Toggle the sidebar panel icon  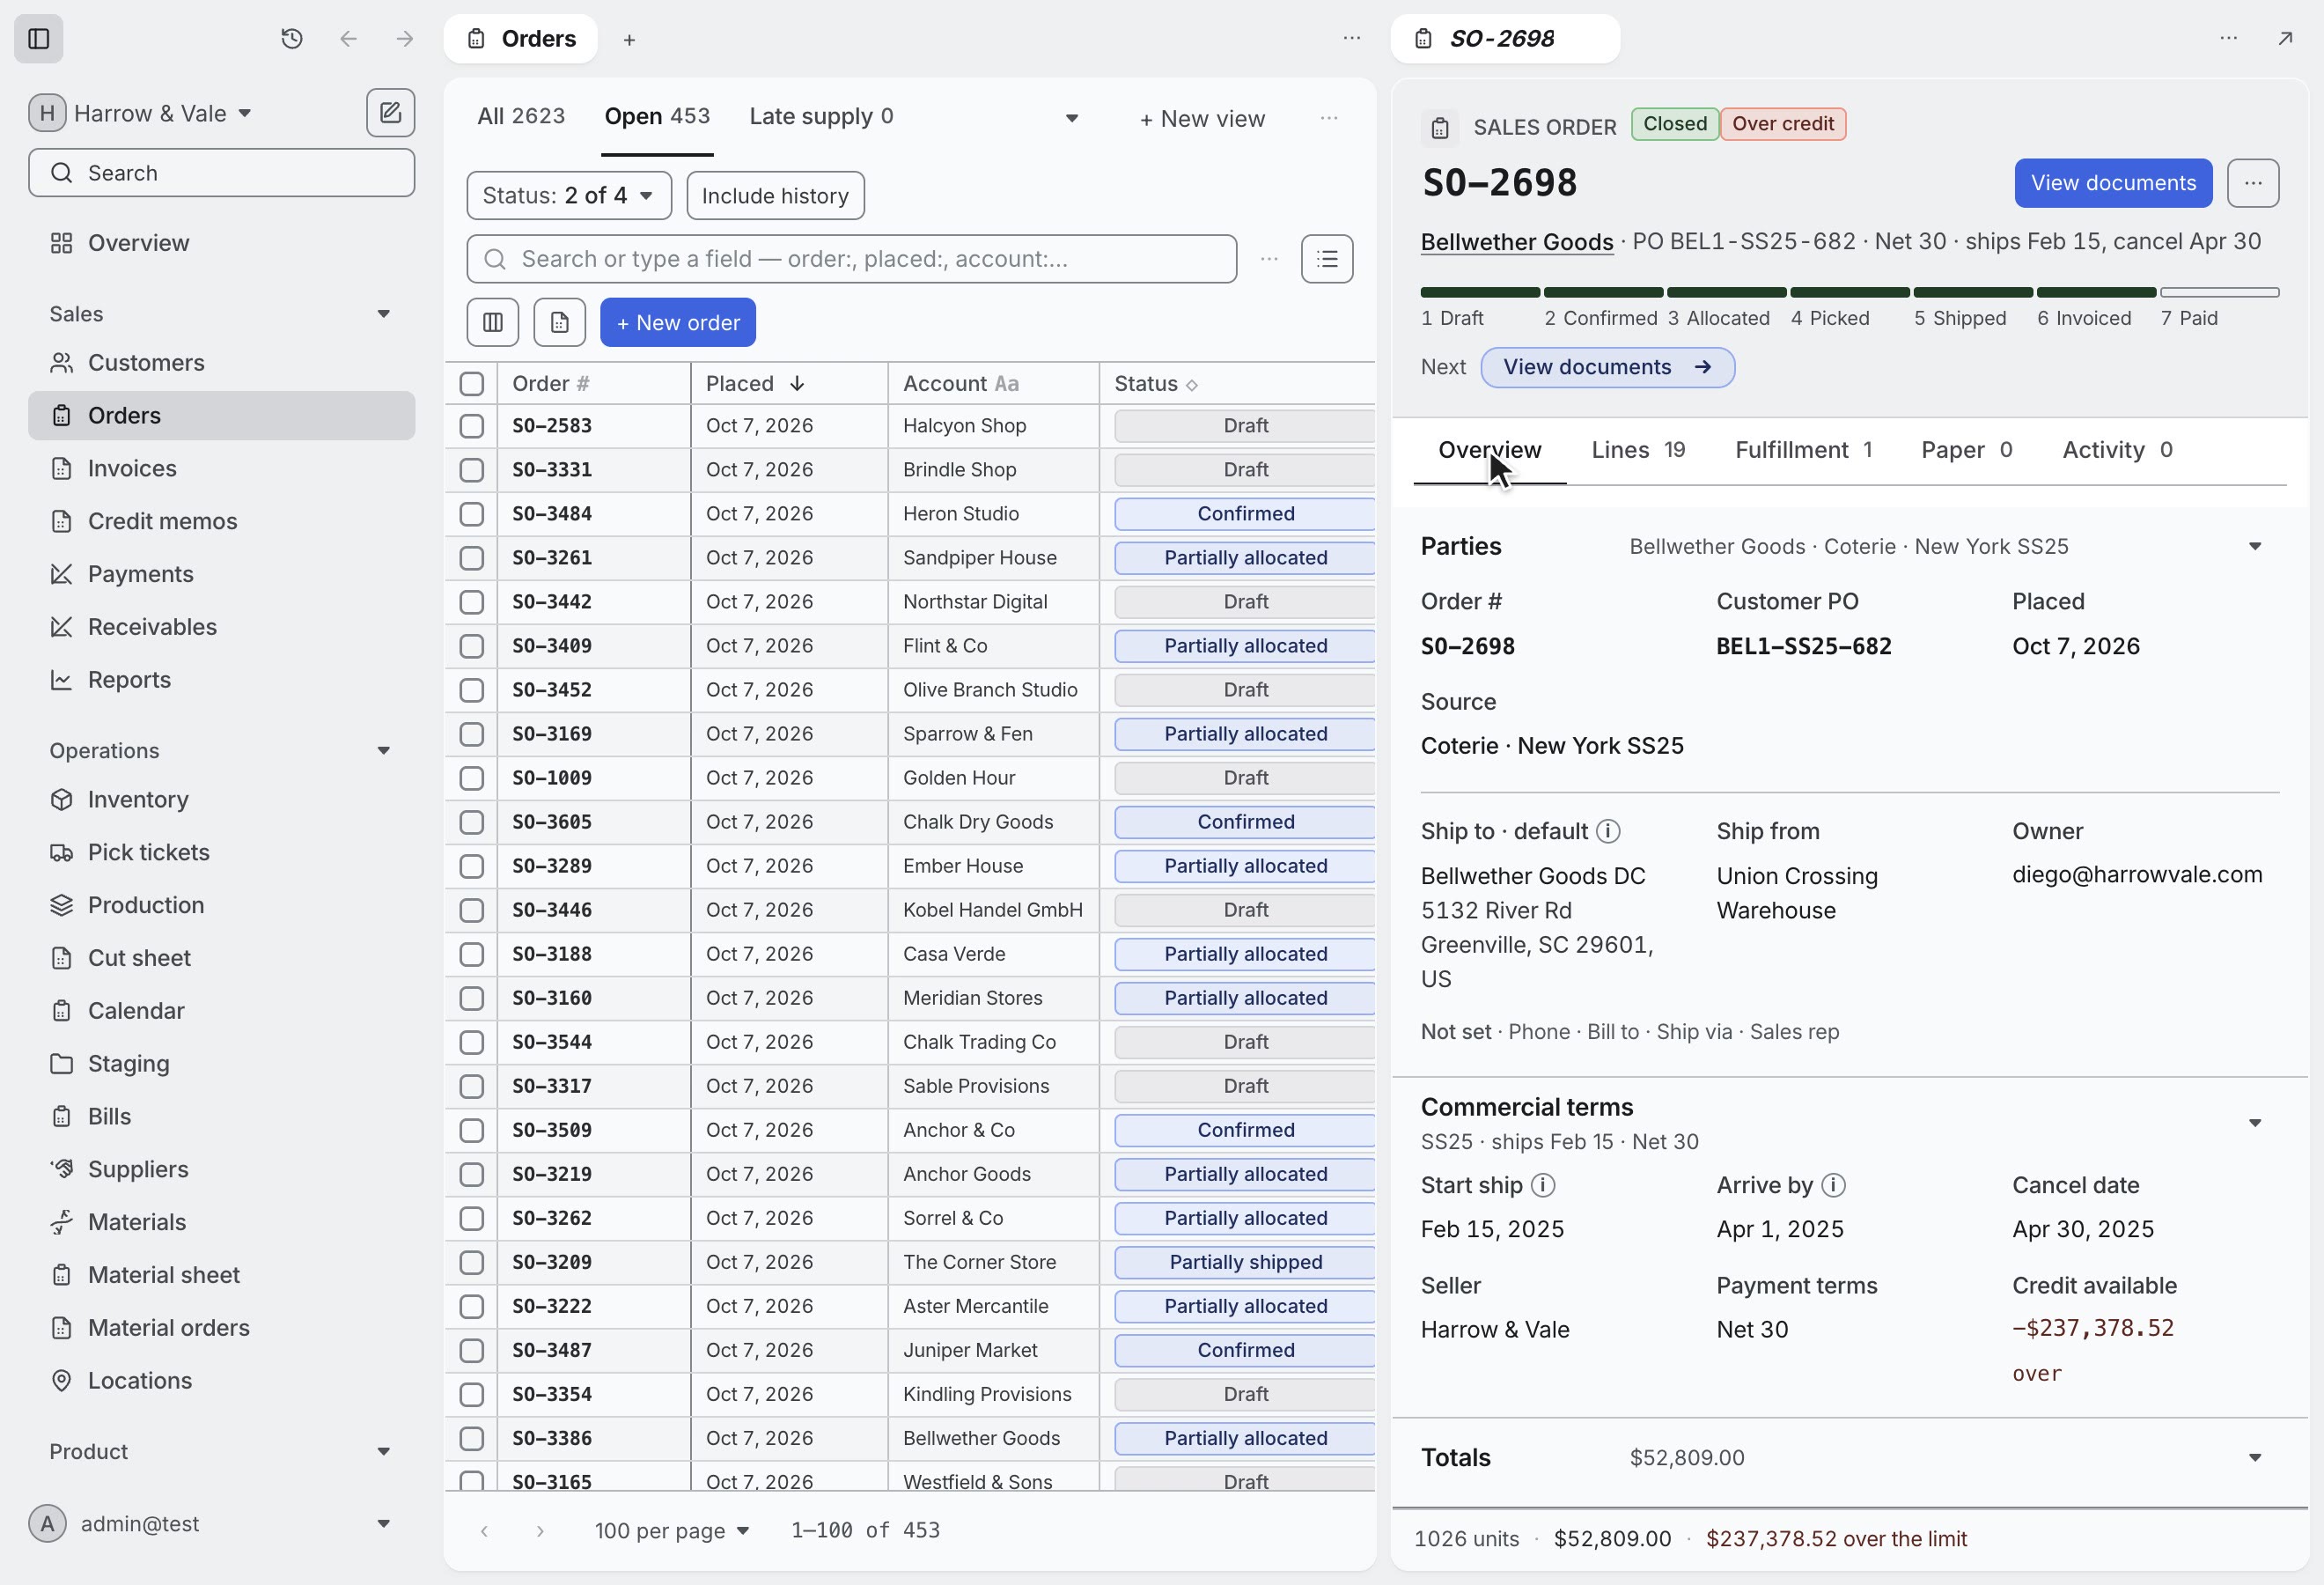point(39,39)
